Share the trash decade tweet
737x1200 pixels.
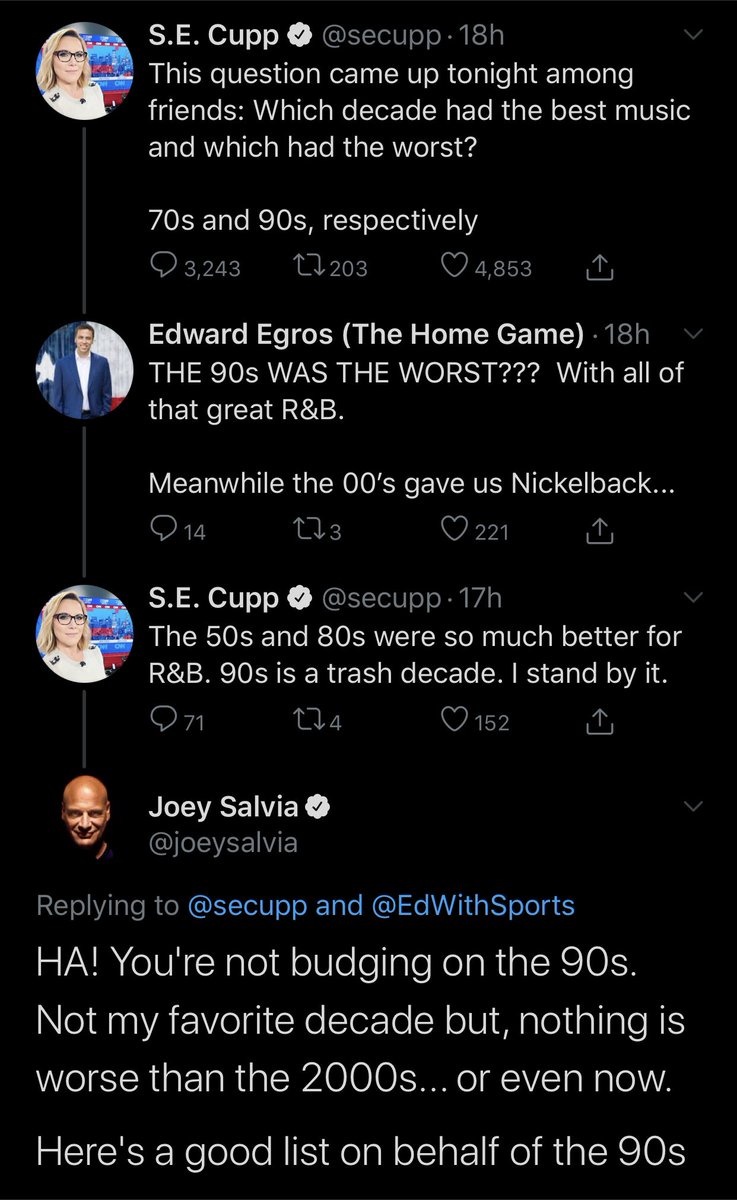(597, 721)
